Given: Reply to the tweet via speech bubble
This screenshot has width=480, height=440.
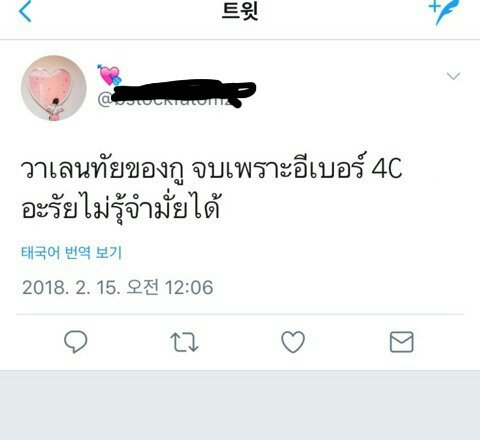Looking at the screenshot, I should point(76,341).
